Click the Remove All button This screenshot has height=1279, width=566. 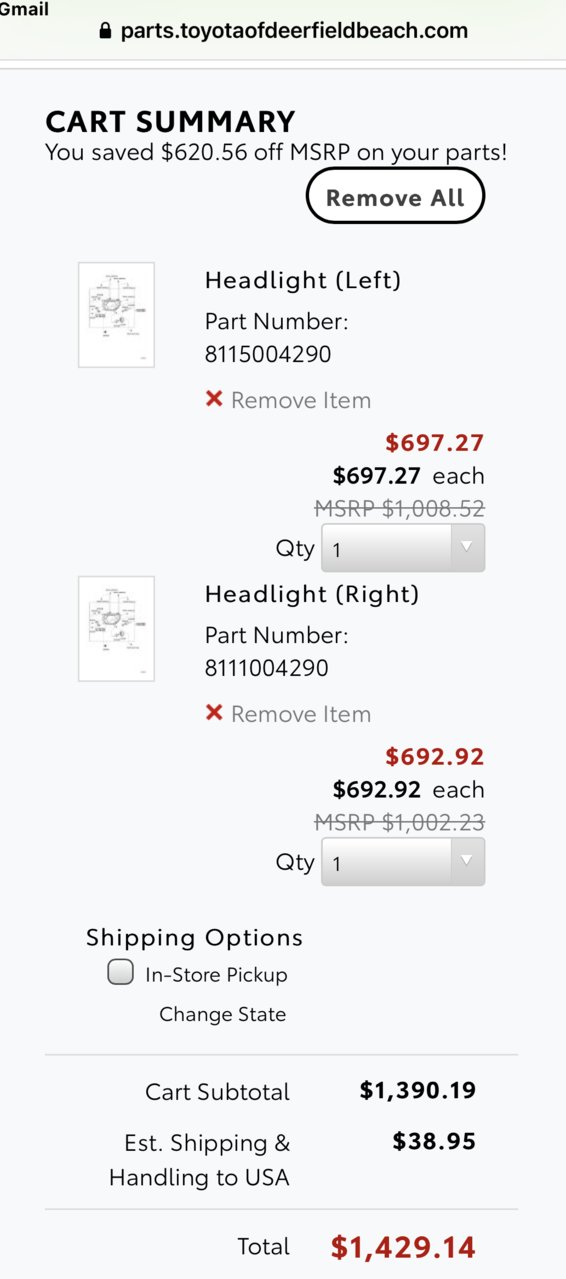tap(395, 196)
